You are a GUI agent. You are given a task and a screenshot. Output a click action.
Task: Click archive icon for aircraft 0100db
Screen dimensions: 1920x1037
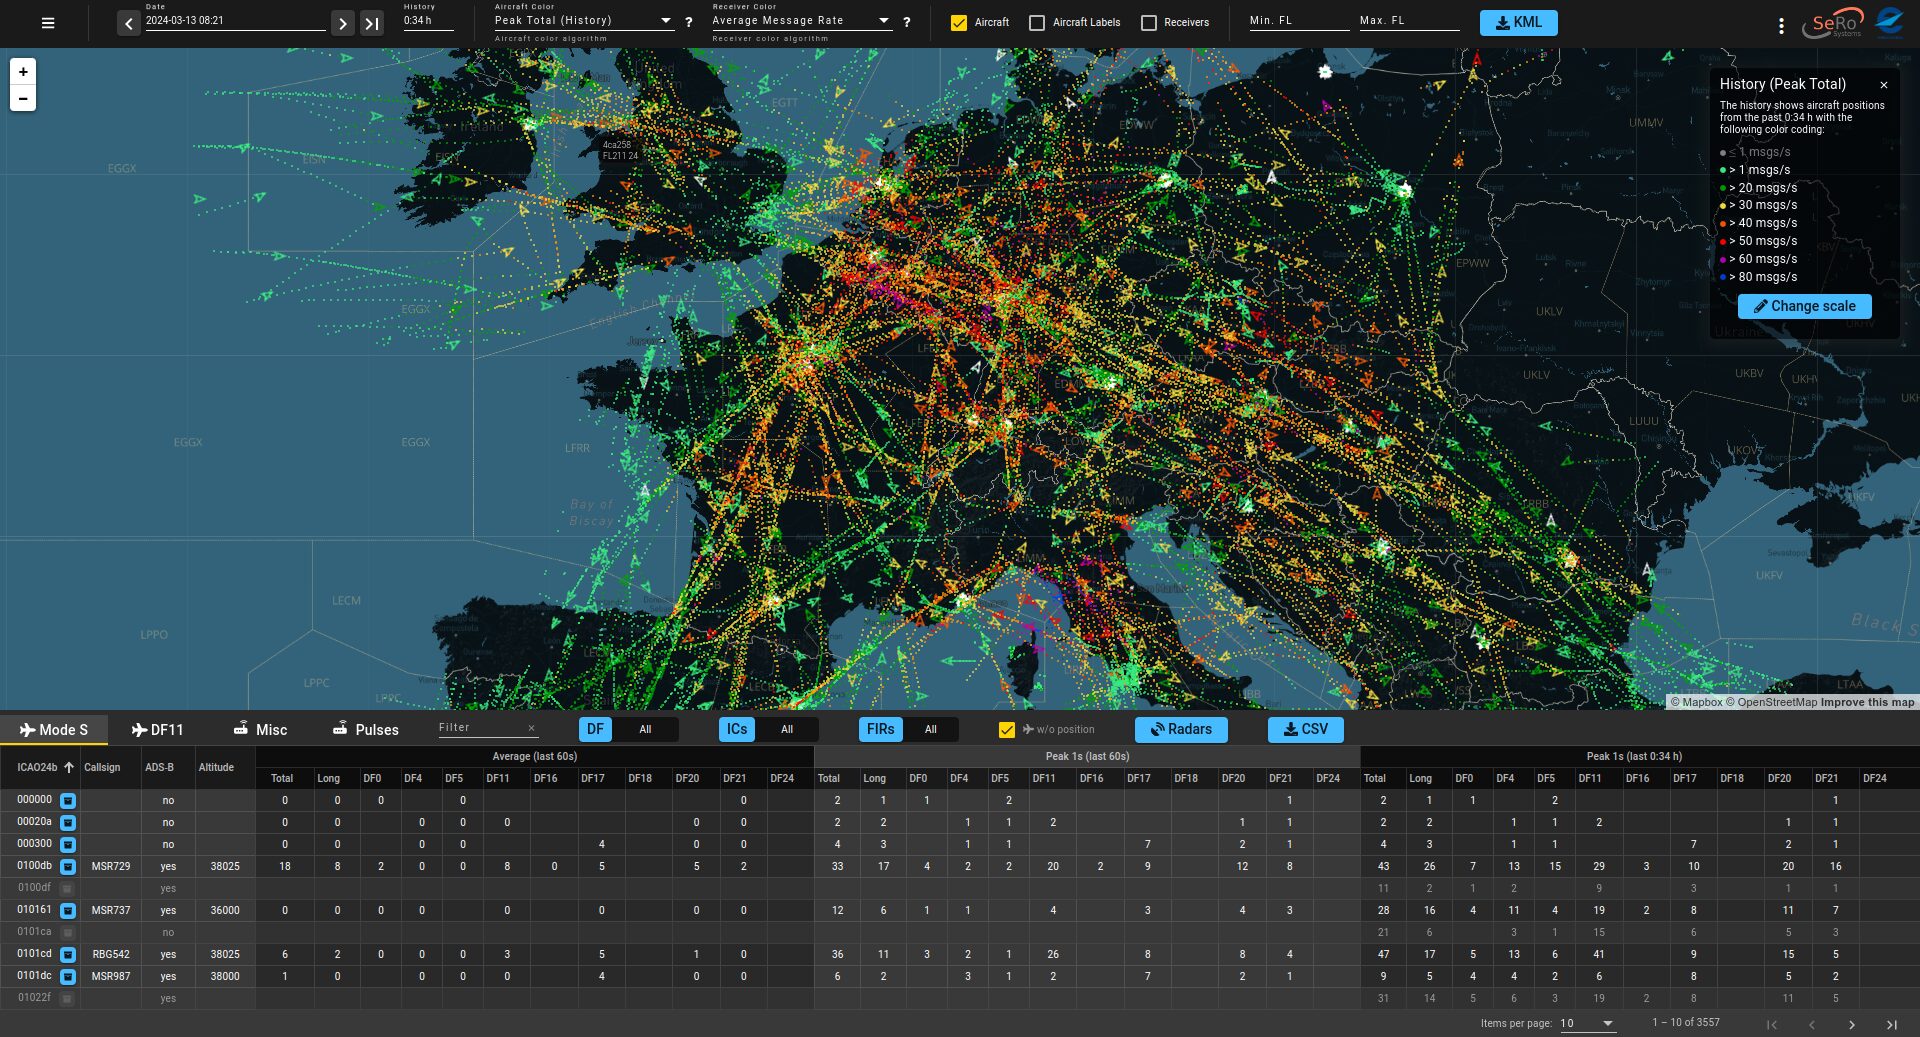click(x=68, y=866)
